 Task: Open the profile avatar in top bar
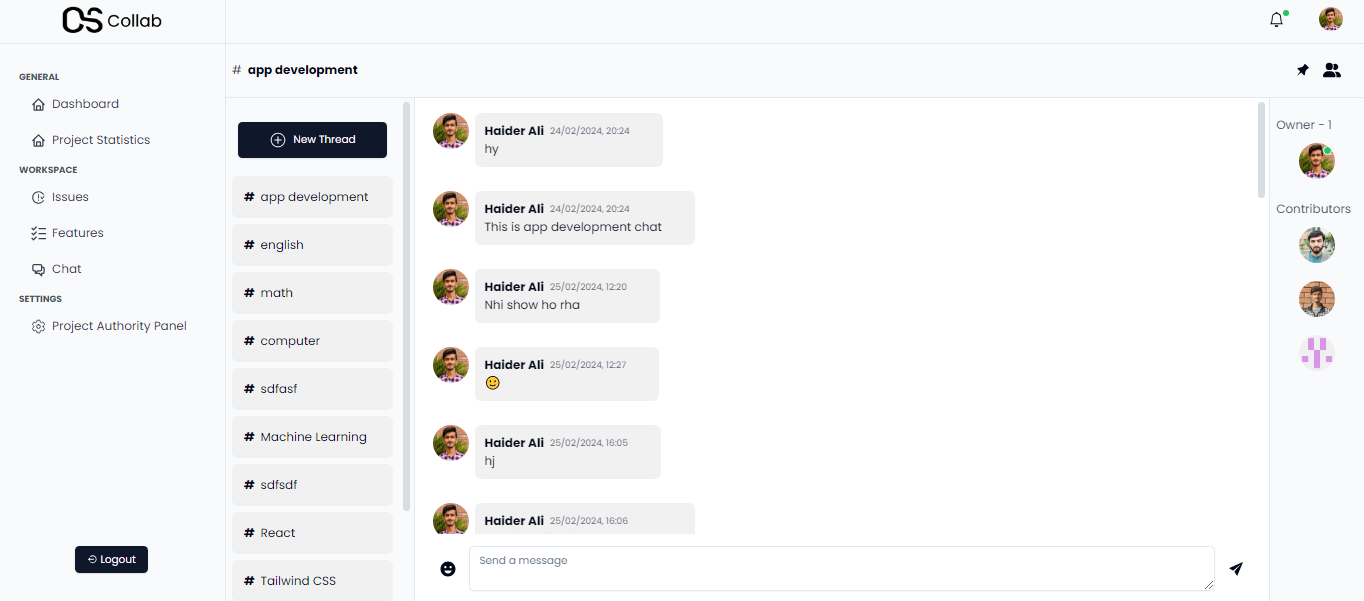[1330, 20]
